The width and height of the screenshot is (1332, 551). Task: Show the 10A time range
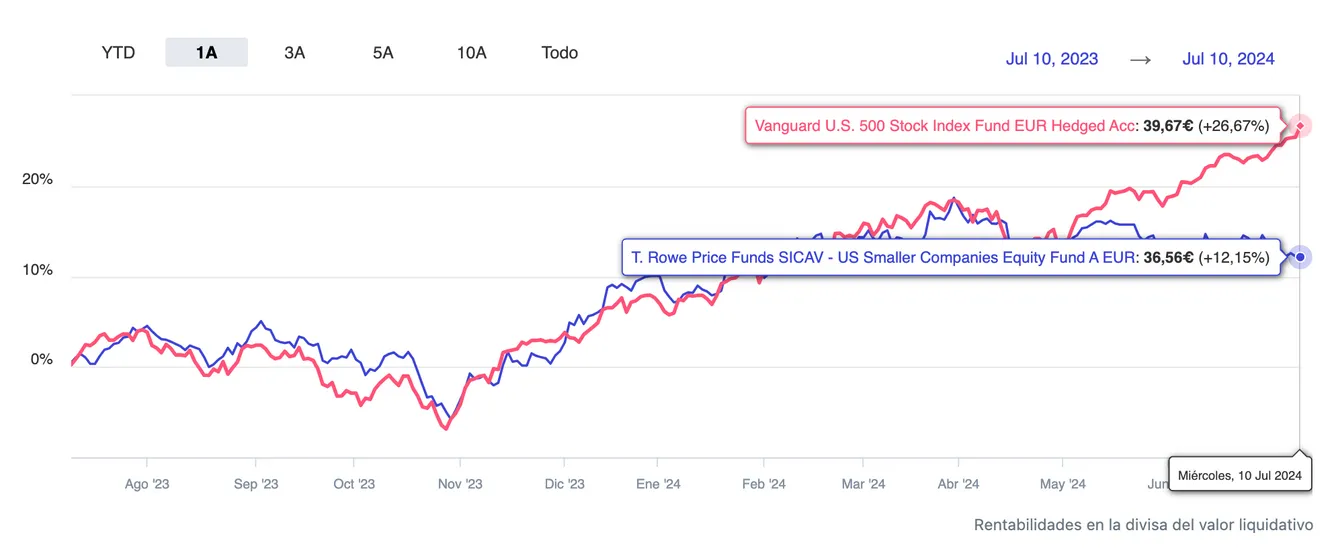click(x=471, y=53)
